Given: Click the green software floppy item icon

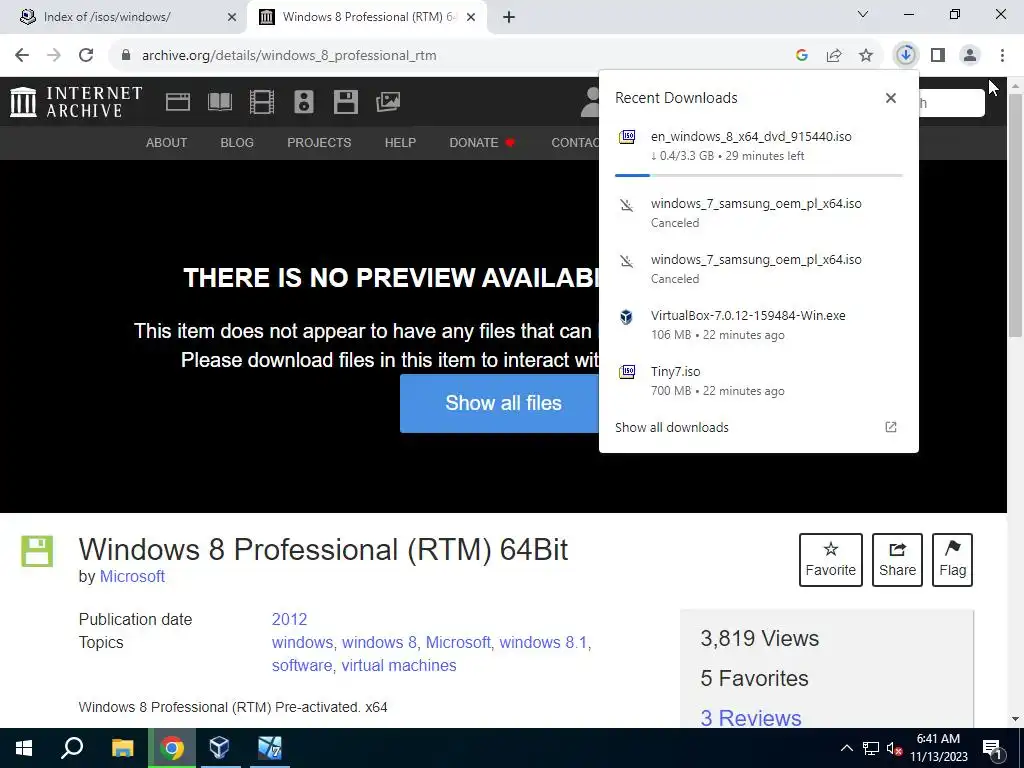Looking at the screenshot, I should pos(37,551).
